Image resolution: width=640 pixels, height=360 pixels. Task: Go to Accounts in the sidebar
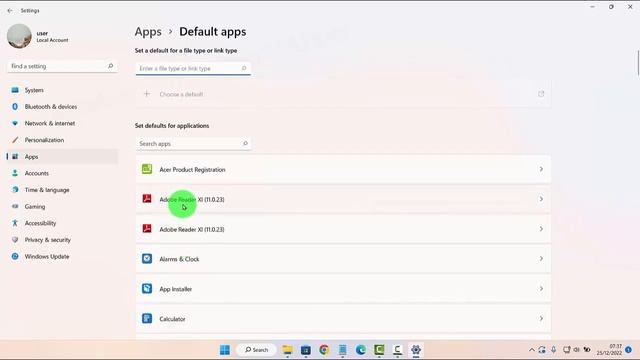pyautogui.click(x=62, y=173)
